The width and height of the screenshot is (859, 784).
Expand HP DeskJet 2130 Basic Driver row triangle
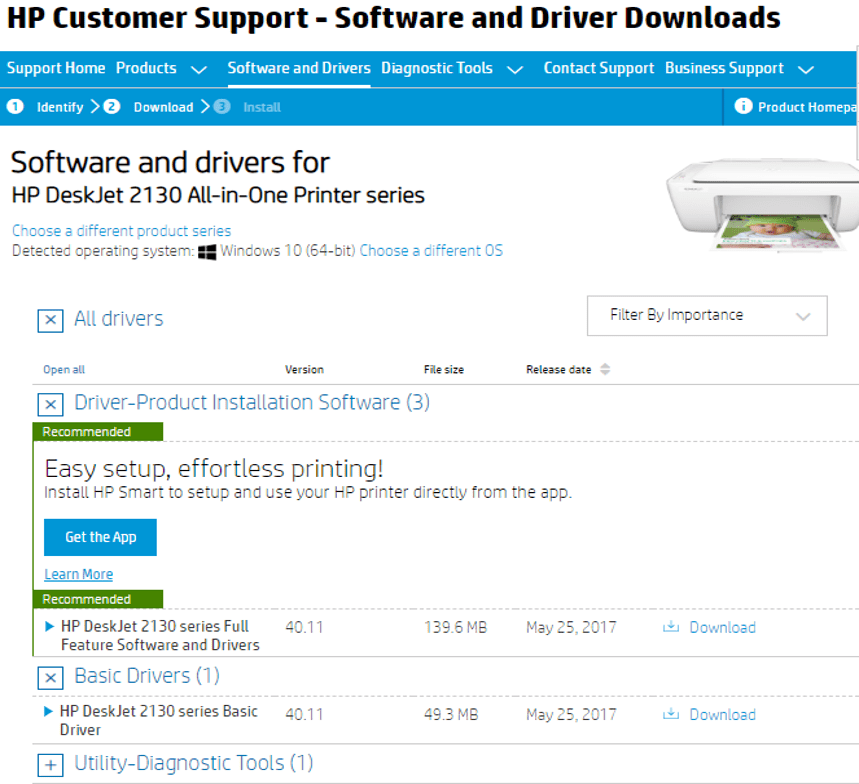48,711
